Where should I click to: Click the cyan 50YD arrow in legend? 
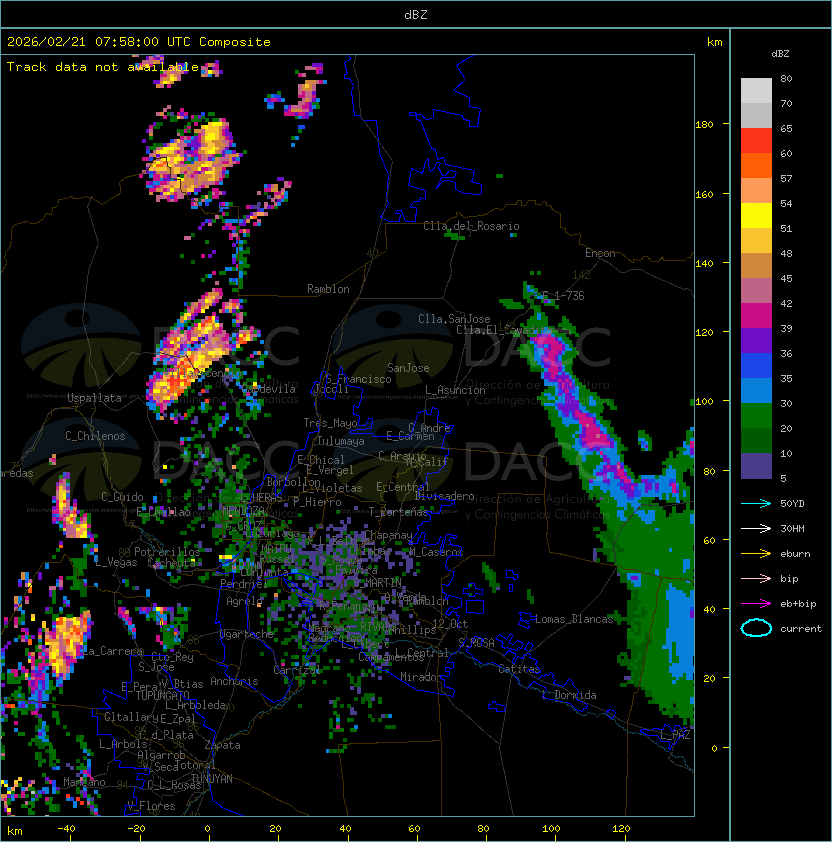pos(756,503)
